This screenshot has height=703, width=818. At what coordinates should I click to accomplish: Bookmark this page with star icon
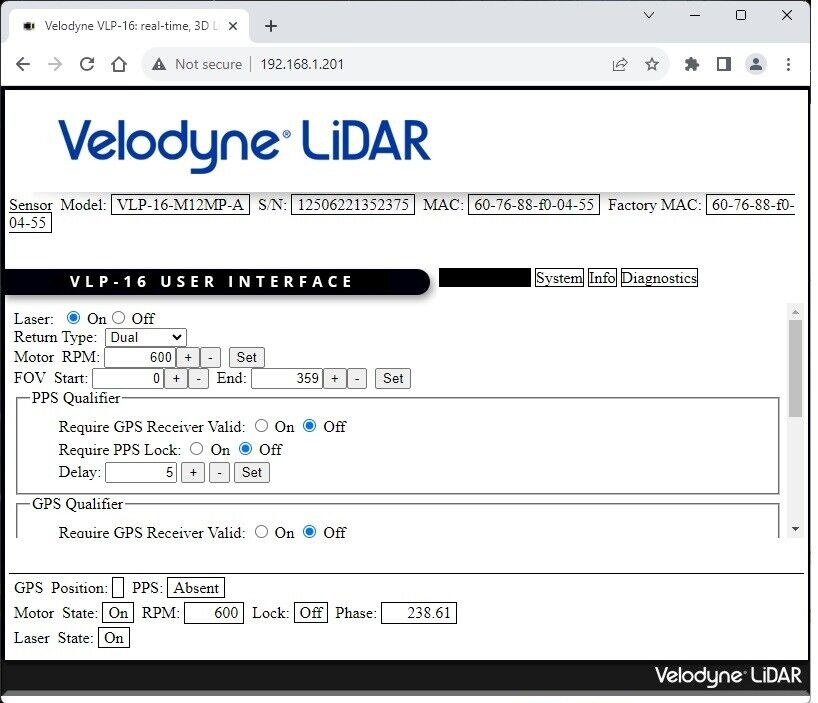click(x=652, y=64)
